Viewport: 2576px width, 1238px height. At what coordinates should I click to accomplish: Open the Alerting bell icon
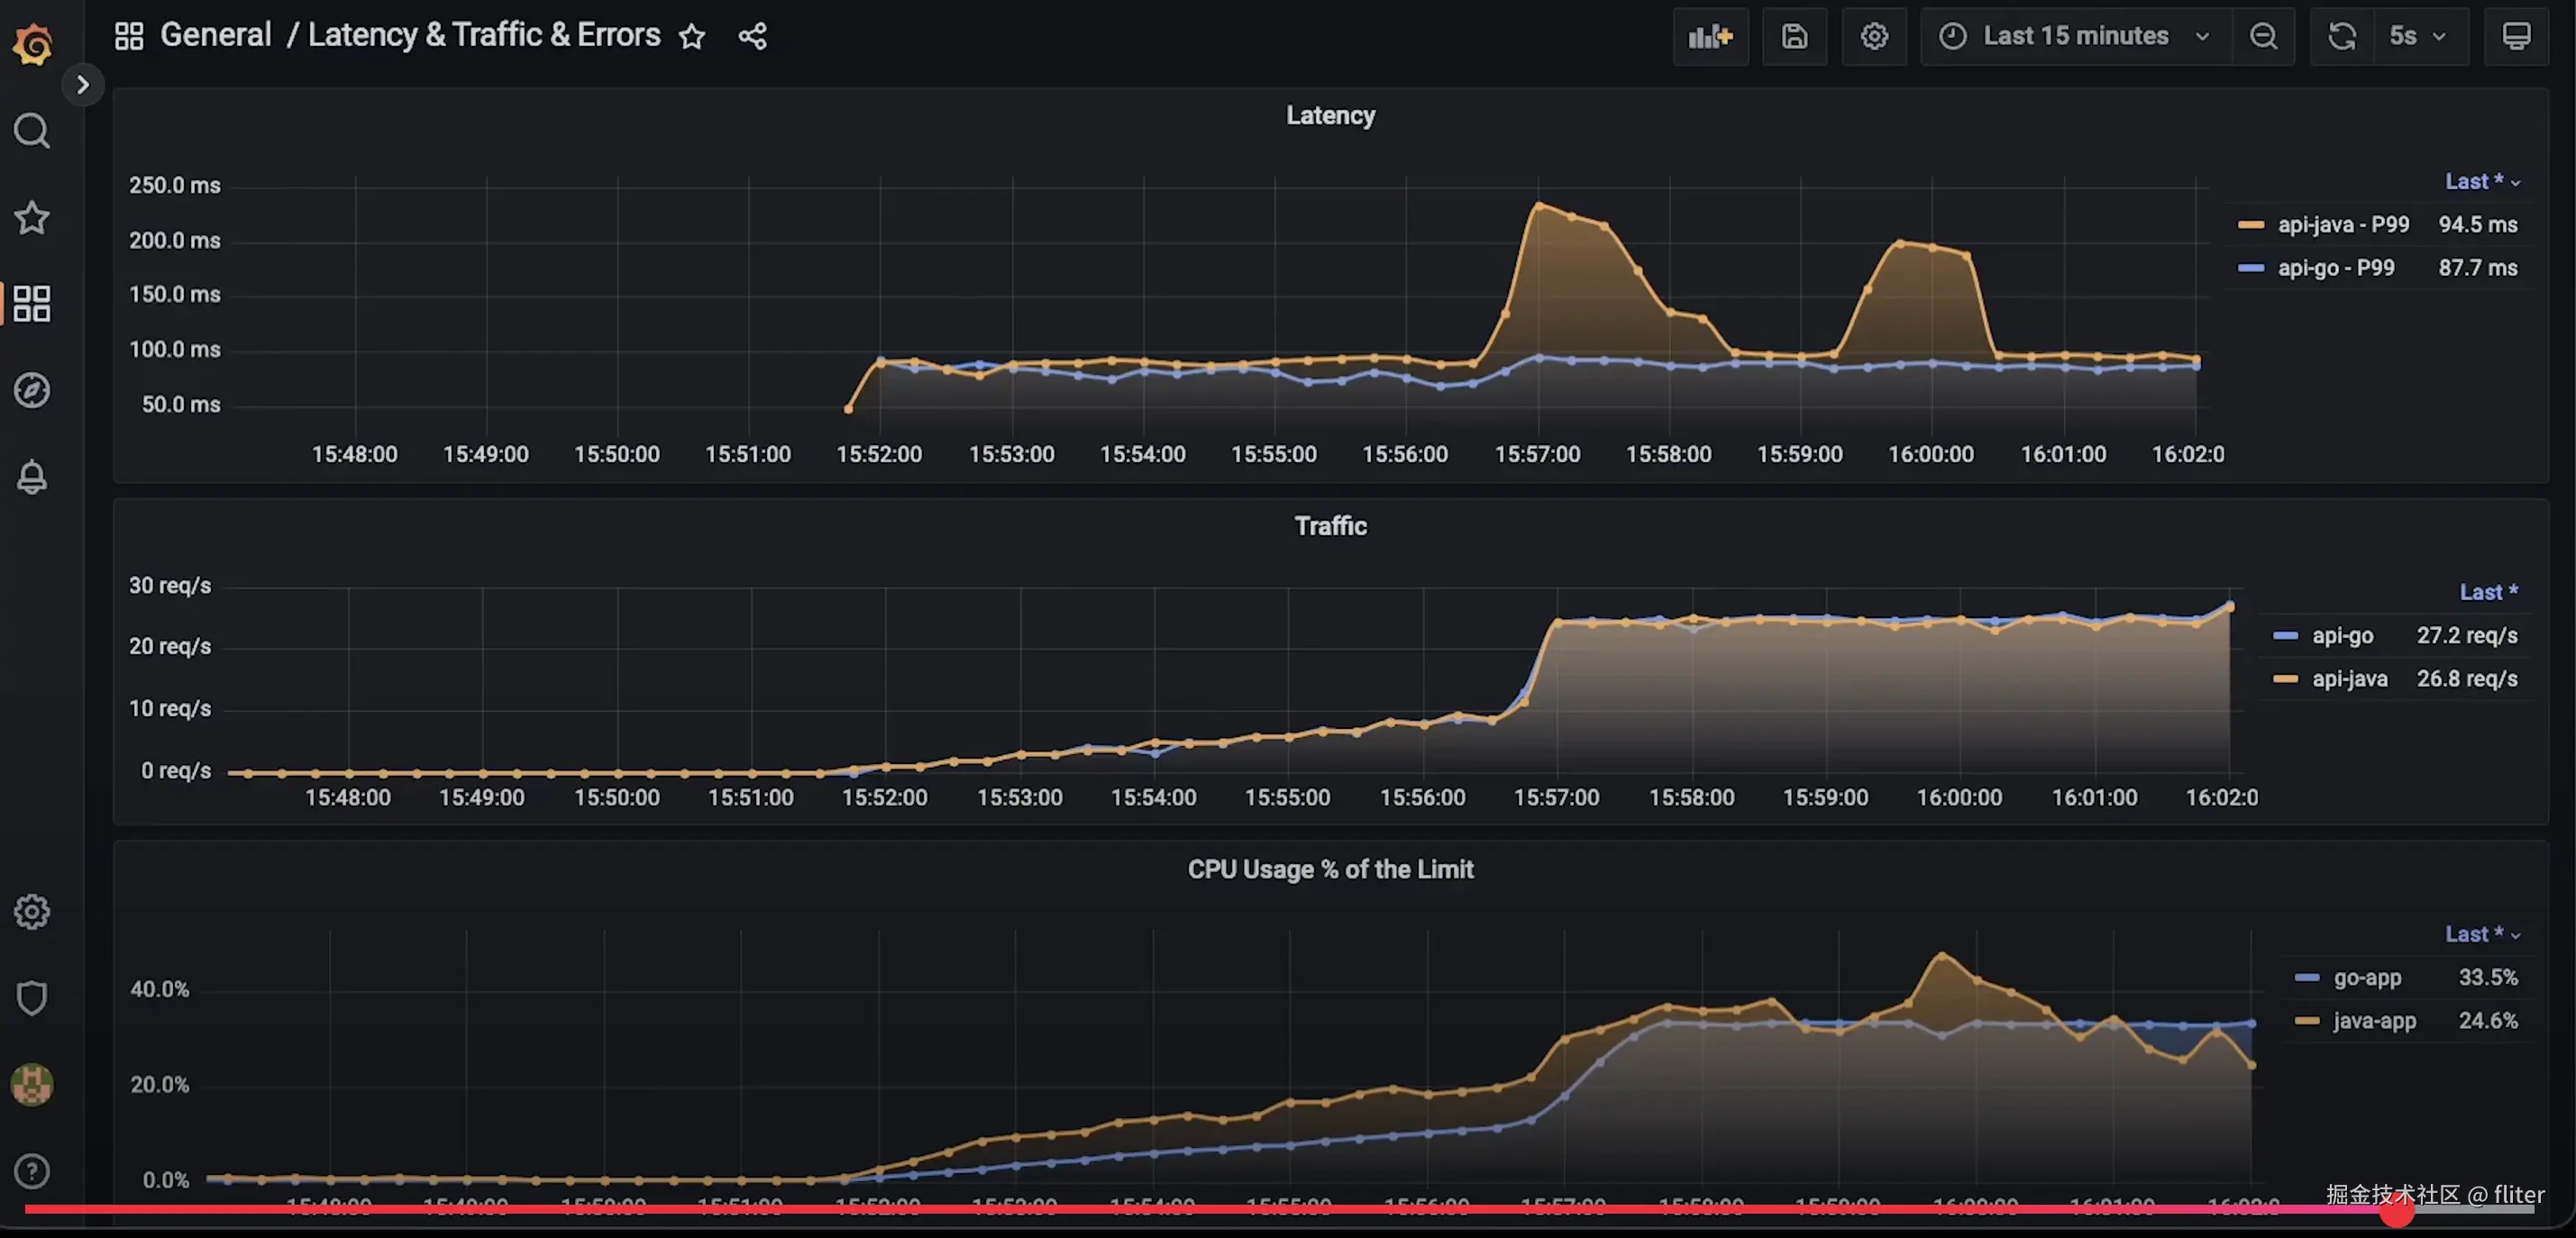tap(32, 477)
